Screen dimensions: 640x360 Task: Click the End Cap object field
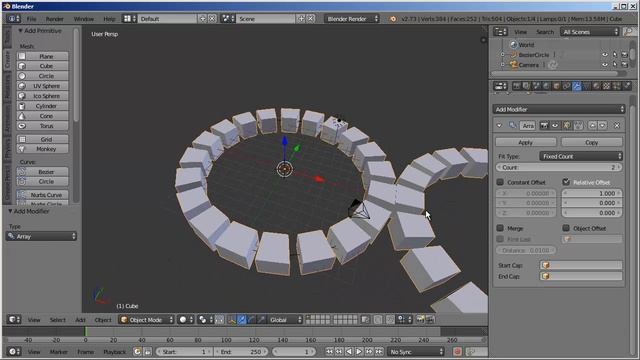581,276
